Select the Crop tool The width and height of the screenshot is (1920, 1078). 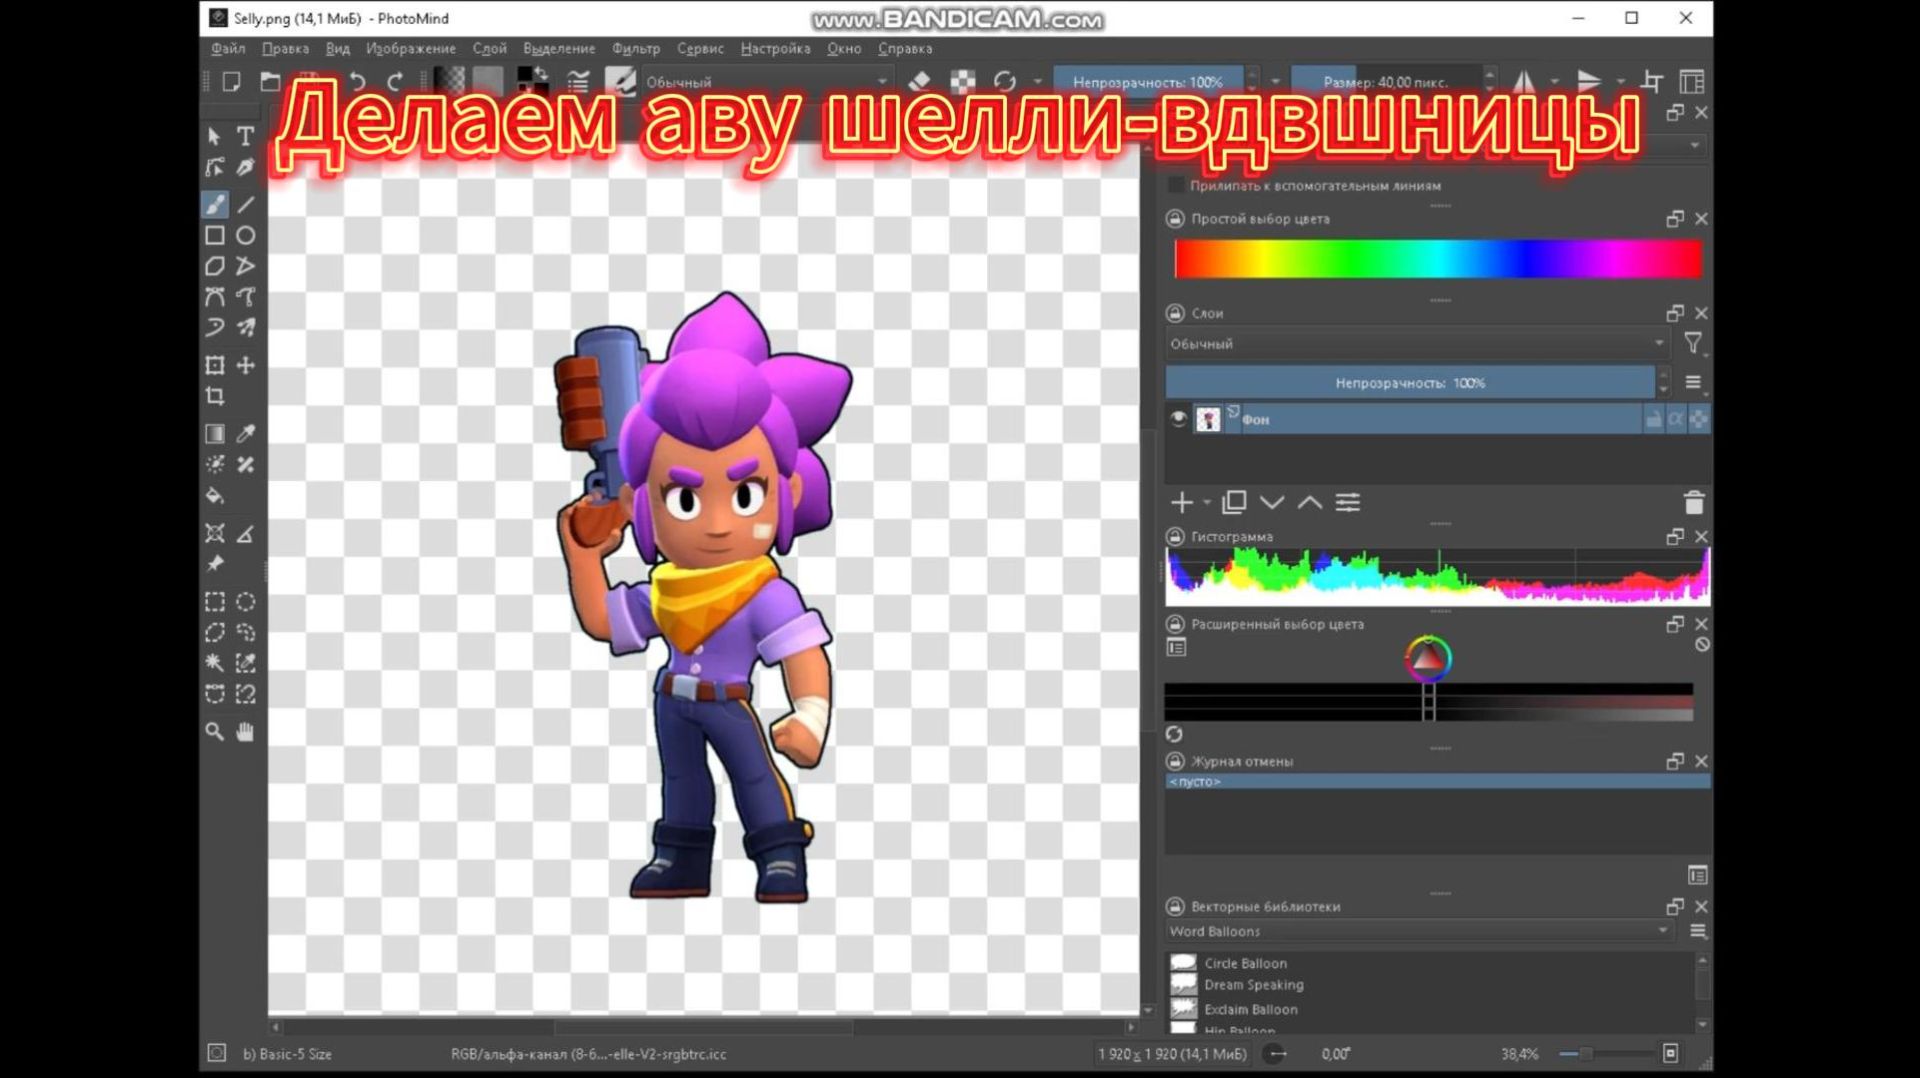point(214,396)
